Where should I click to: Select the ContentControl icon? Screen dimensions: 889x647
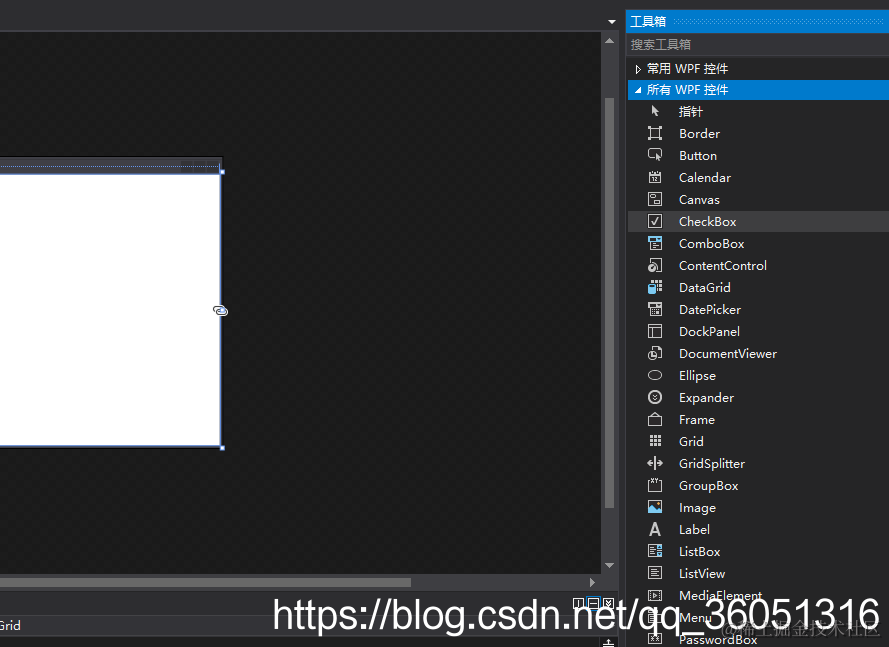pos(655,265)
